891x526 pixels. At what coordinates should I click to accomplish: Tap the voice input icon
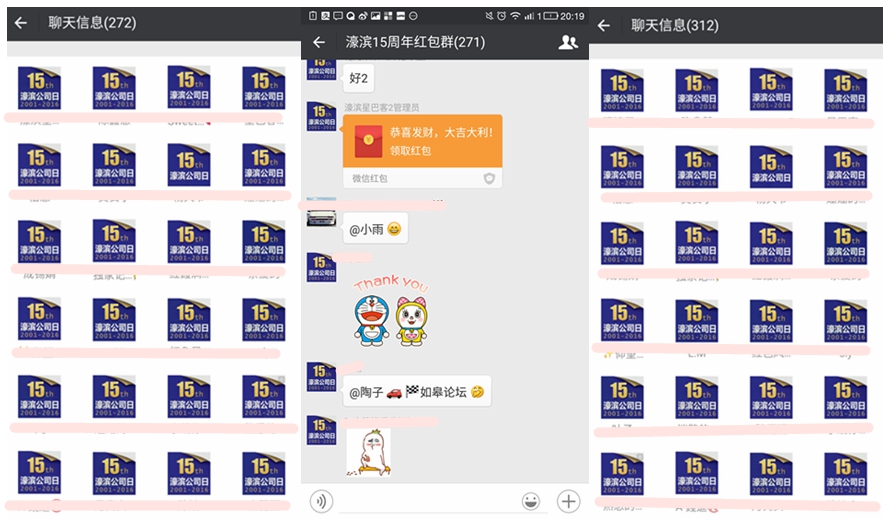[321, 502]
